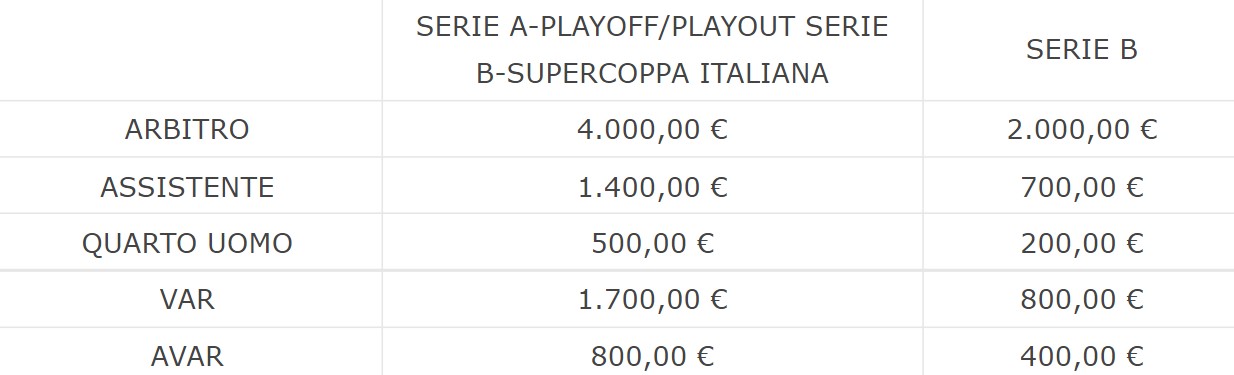This screenshot has height=375, width=1234.
Task: Select the ASSISTENTE row label
Action: click(x=187, y=187)
